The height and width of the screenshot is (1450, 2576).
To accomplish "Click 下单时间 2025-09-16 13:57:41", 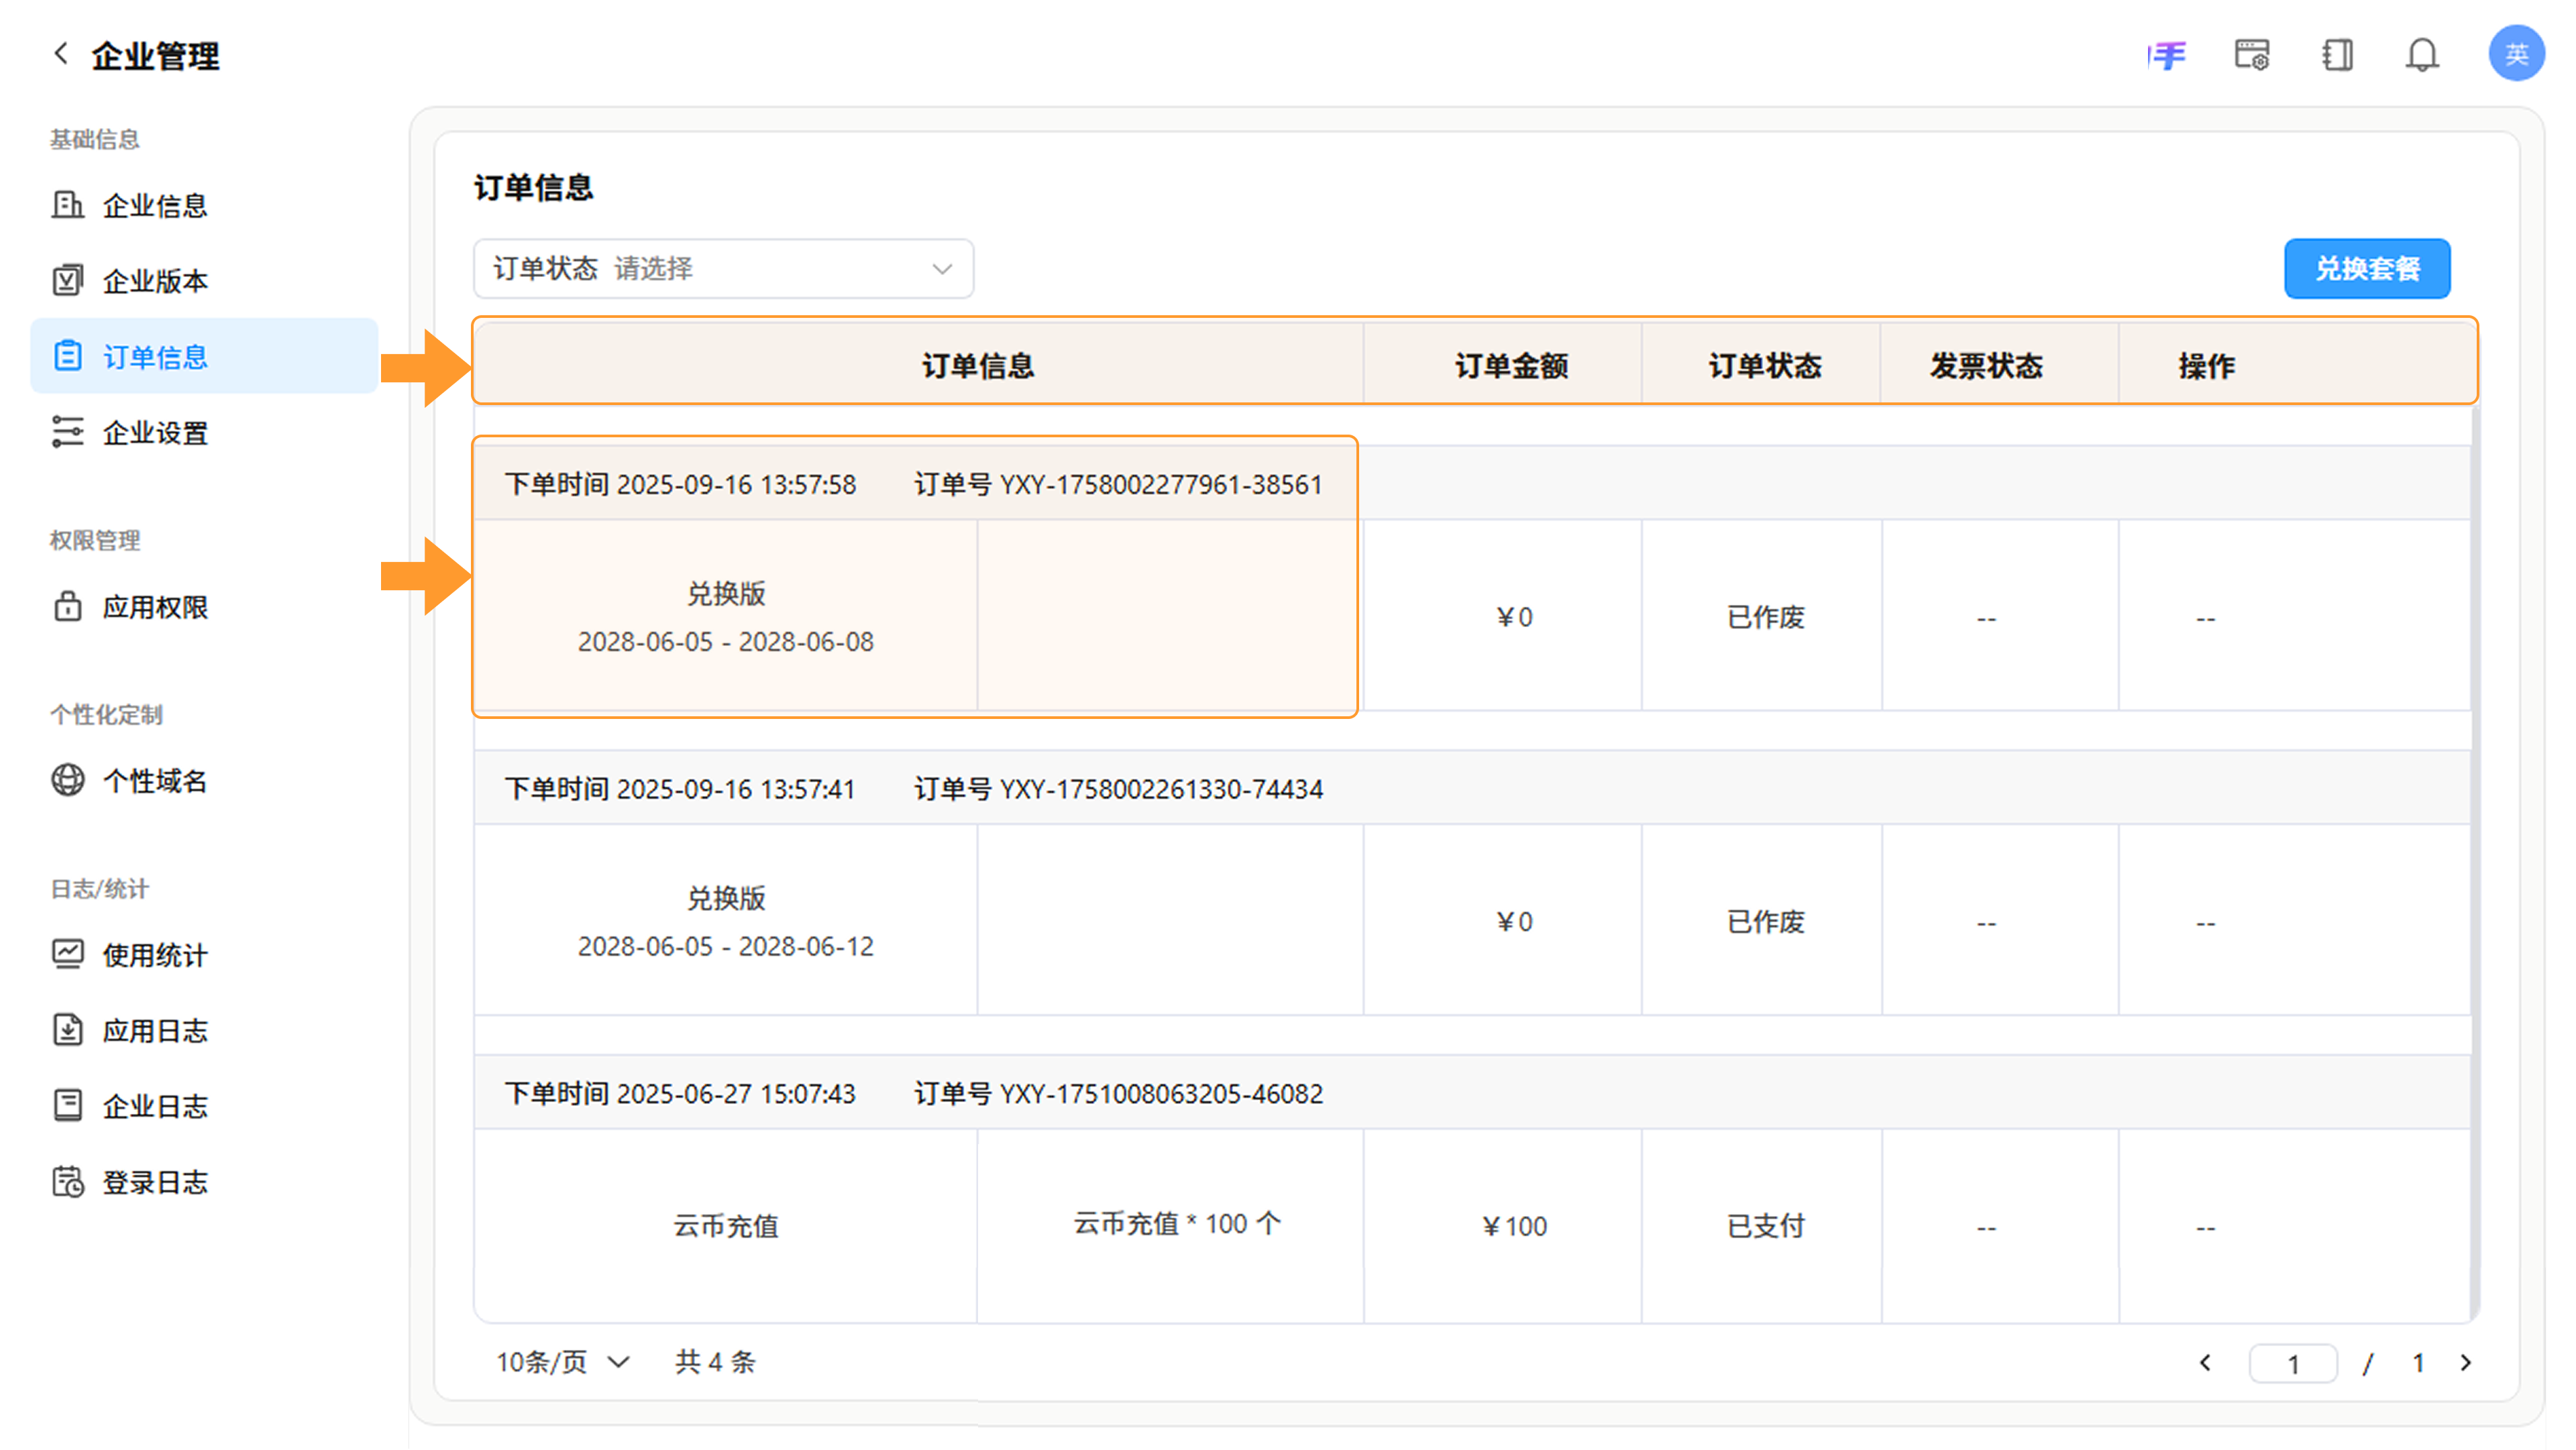I will pyautogui.click(x=680, y=789).
